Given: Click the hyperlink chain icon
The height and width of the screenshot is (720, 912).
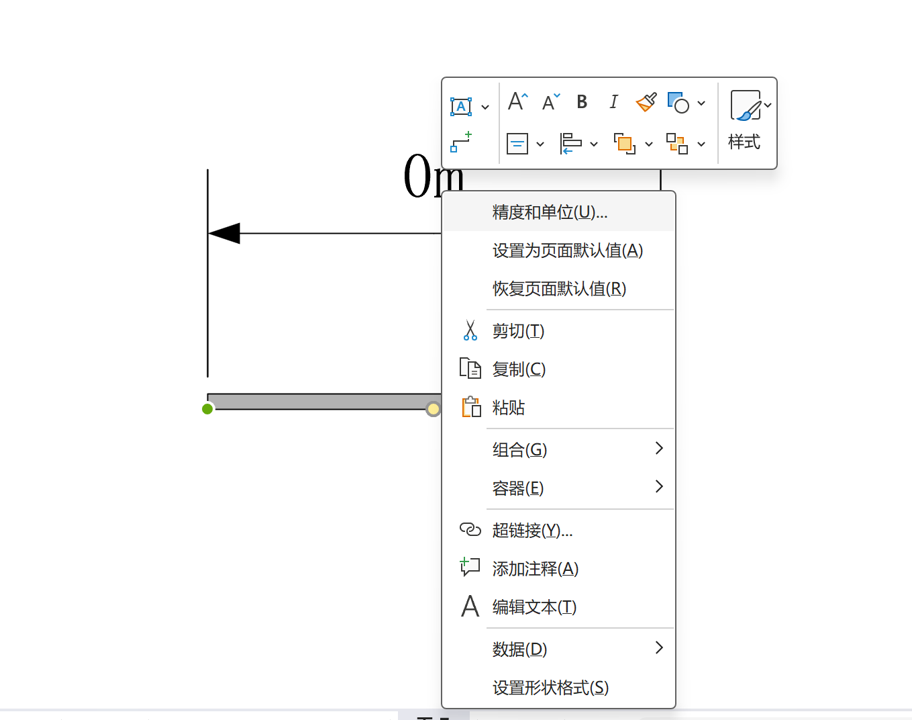Looking at the screenshot, I should [470, 529].
